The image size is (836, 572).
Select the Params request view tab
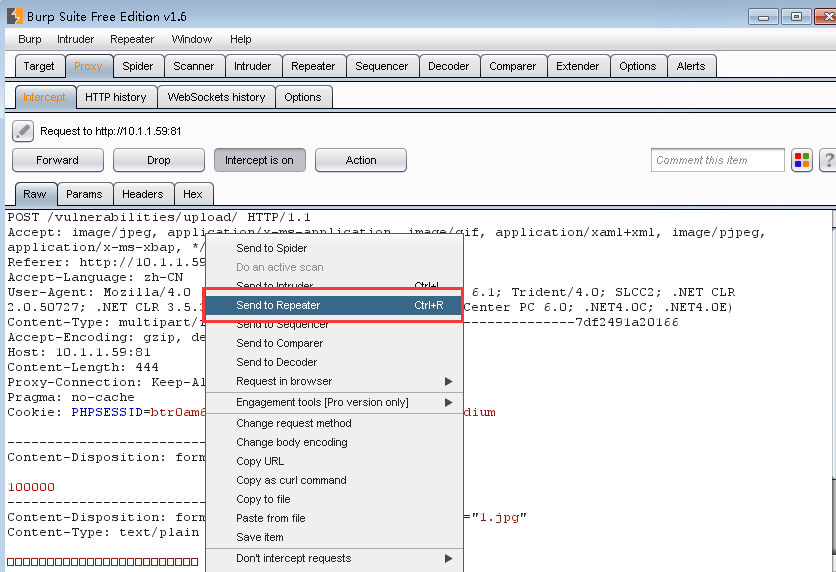(x=84, y=194)
